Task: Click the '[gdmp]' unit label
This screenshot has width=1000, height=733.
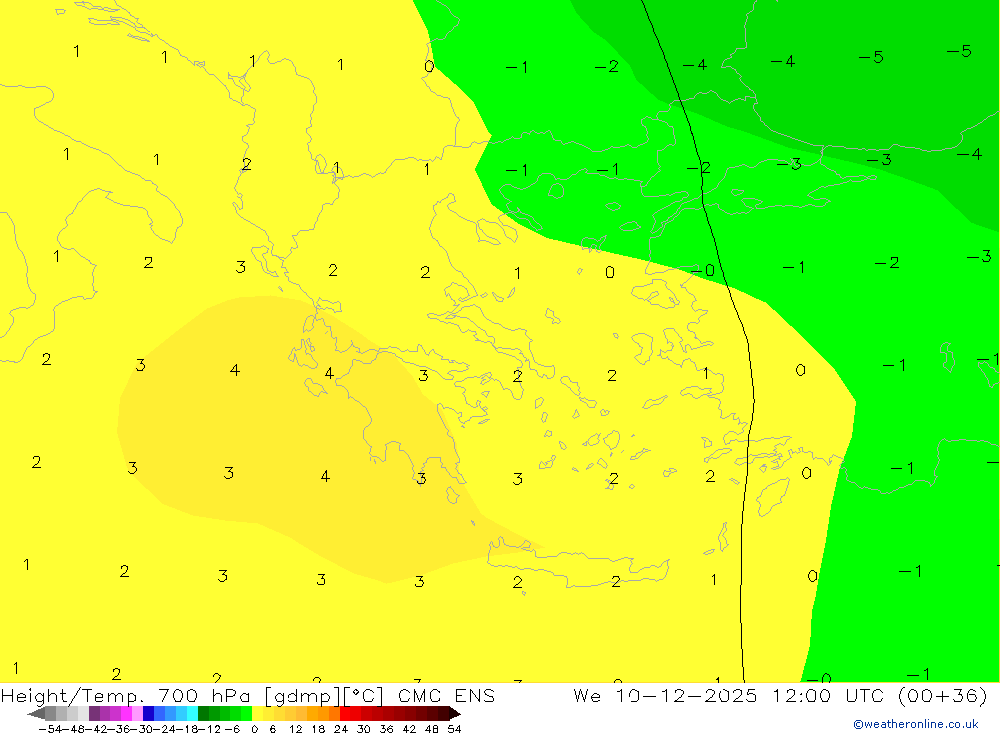Action: coord(303,695)
